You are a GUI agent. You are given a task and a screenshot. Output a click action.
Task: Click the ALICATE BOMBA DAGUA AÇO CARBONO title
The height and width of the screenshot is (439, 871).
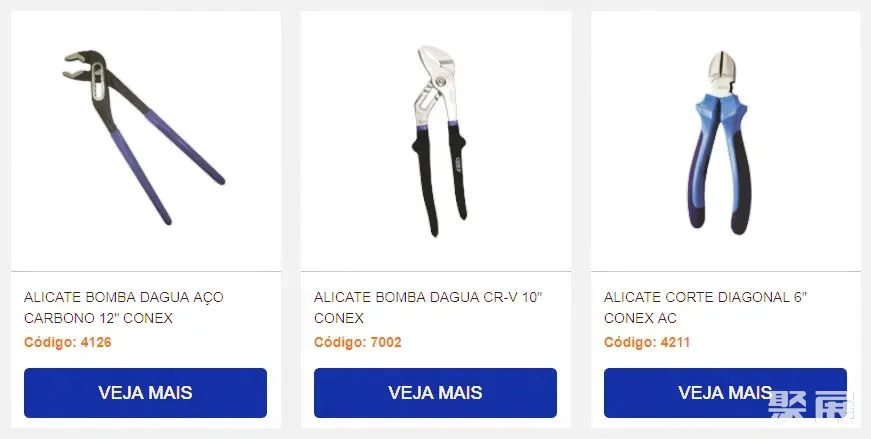(123, 307)
